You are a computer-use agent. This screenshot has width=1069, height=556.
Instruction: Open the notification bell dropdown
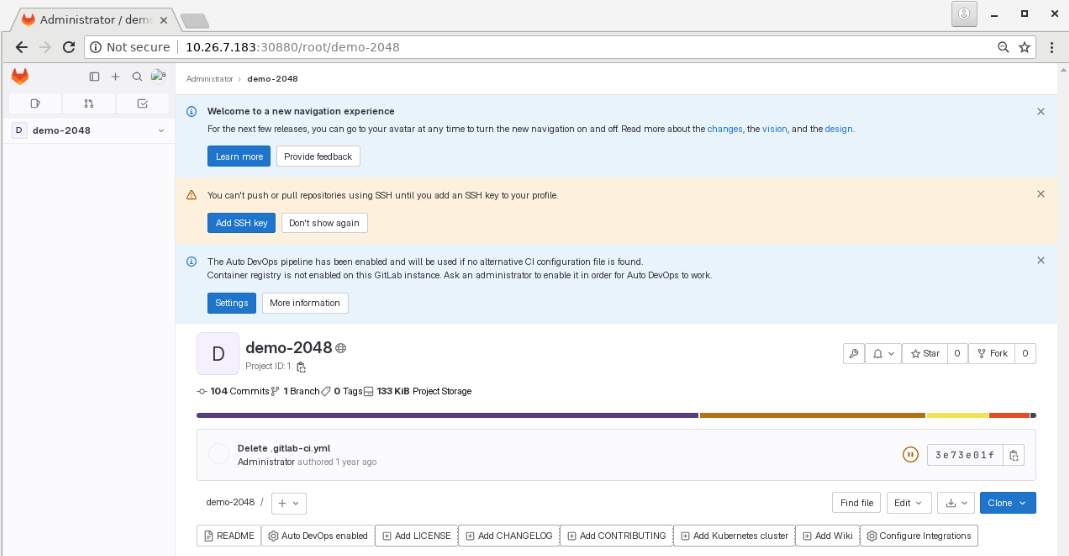coord(884,354)
